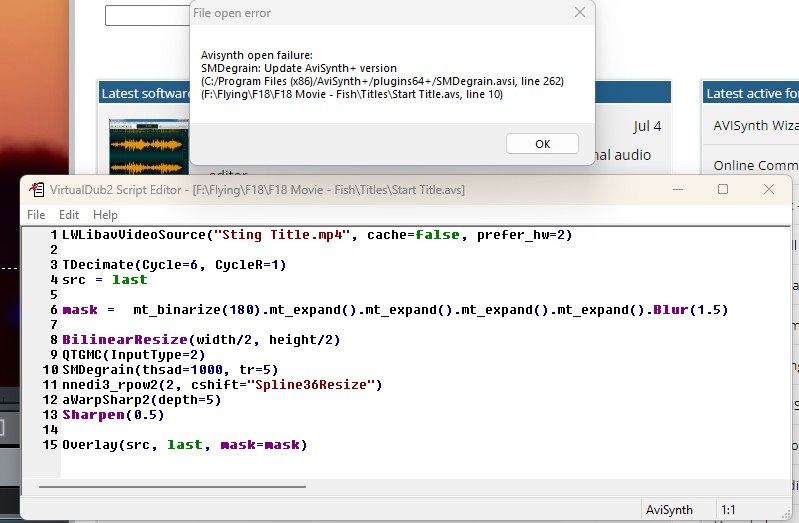Viewport: 799px width, 523px height.
Task: Click the search input field on the web page
Action: pyautogui.click(x=147, y=15)
